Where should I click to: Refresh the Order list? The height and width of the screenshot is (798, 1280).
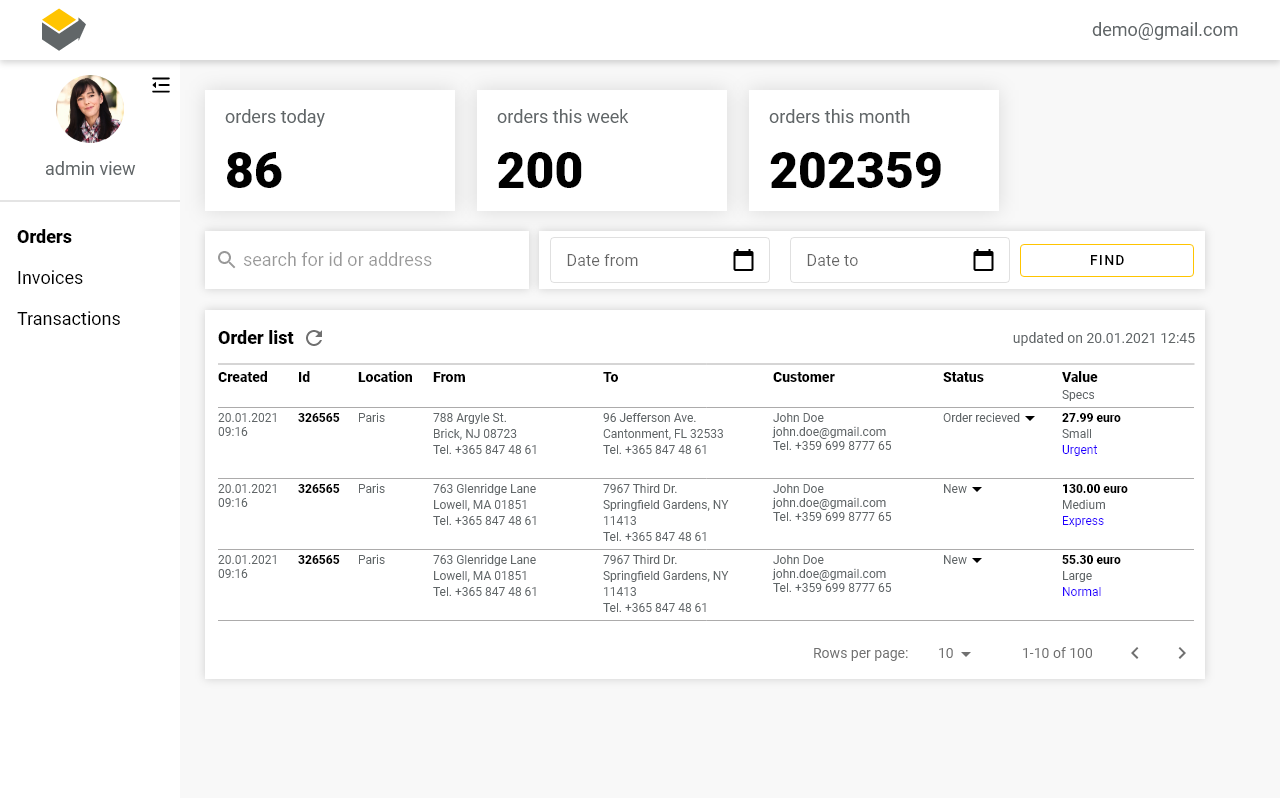[x=314, y=338]
